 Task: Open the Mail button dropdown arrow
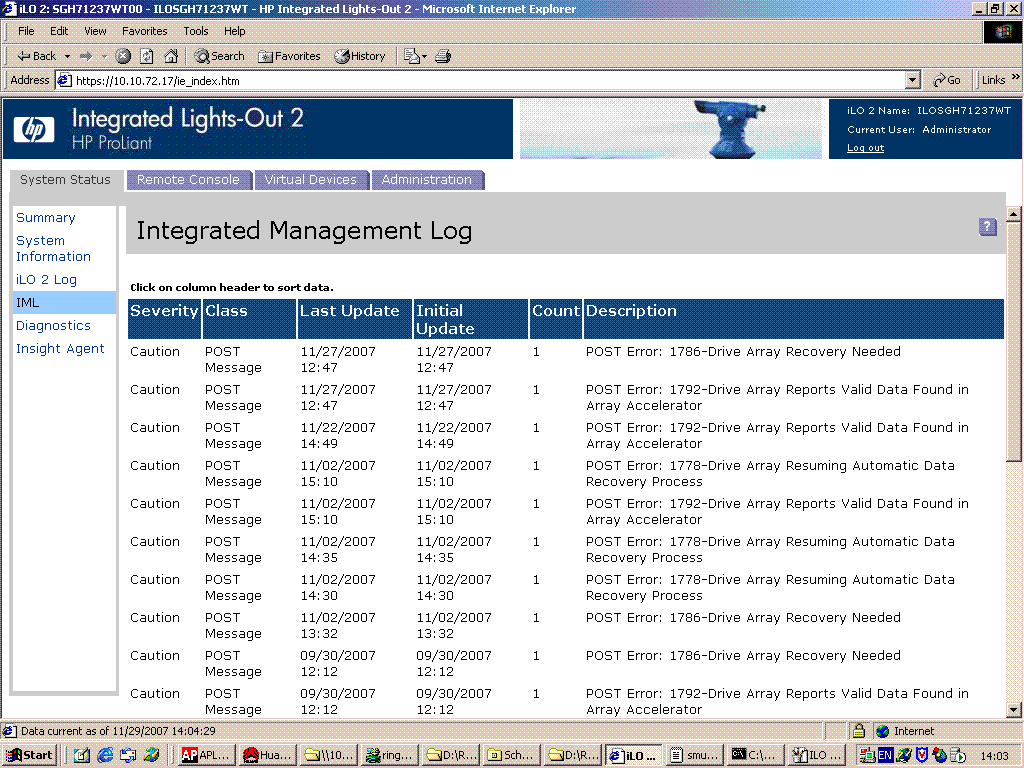tap(424, 56)
